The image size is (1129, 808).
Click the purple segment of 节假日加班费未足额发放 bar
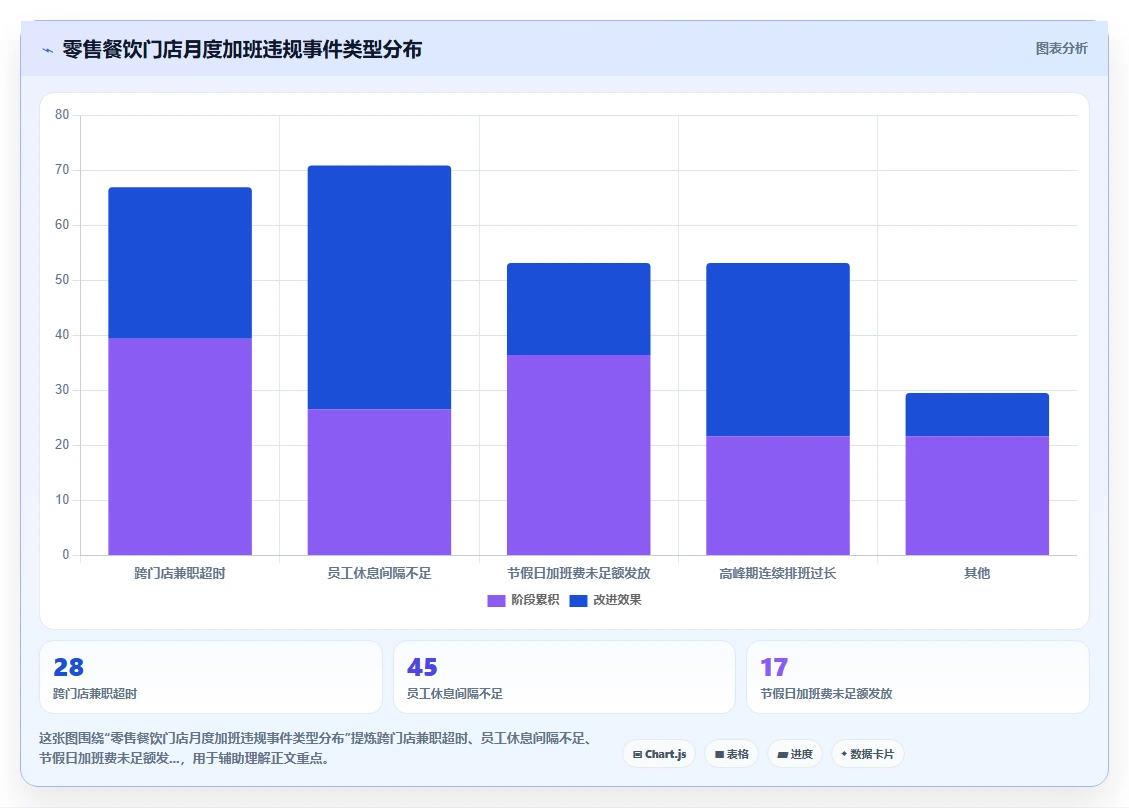pyautogui.click(x=579, y=455)
